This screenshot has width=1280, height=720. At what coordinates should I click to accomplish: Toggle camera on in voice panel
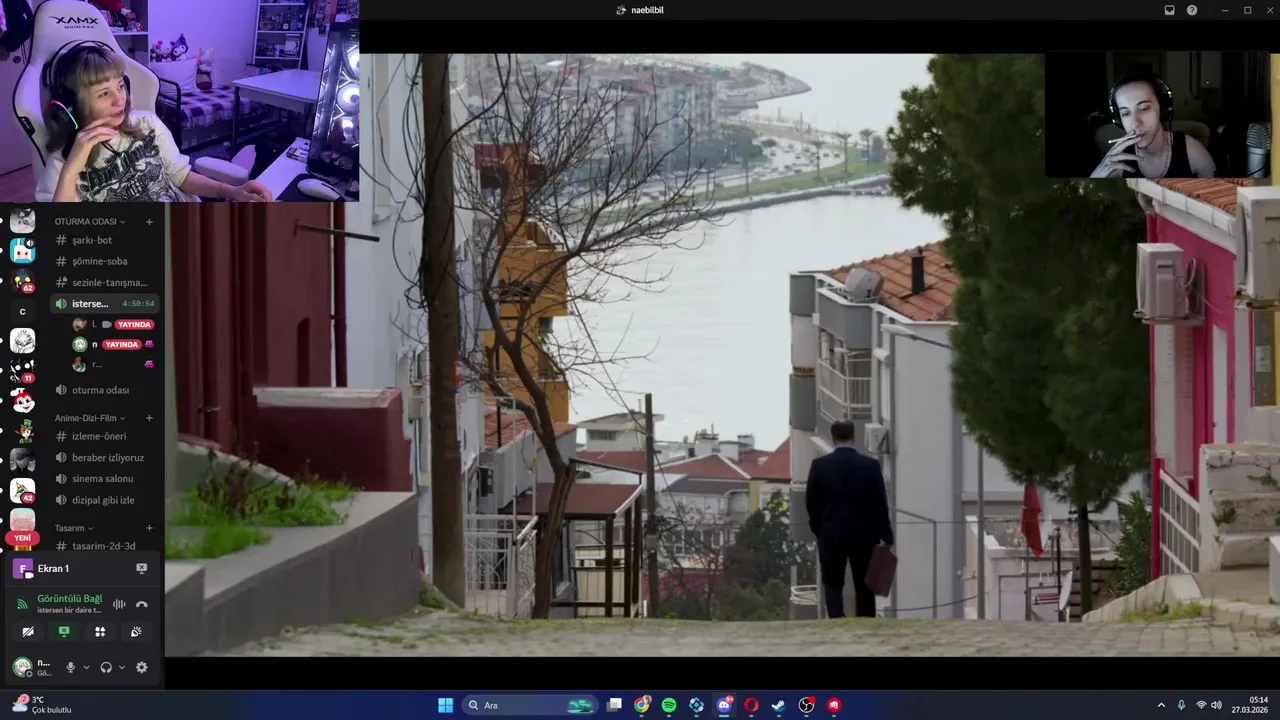point(28,632)
